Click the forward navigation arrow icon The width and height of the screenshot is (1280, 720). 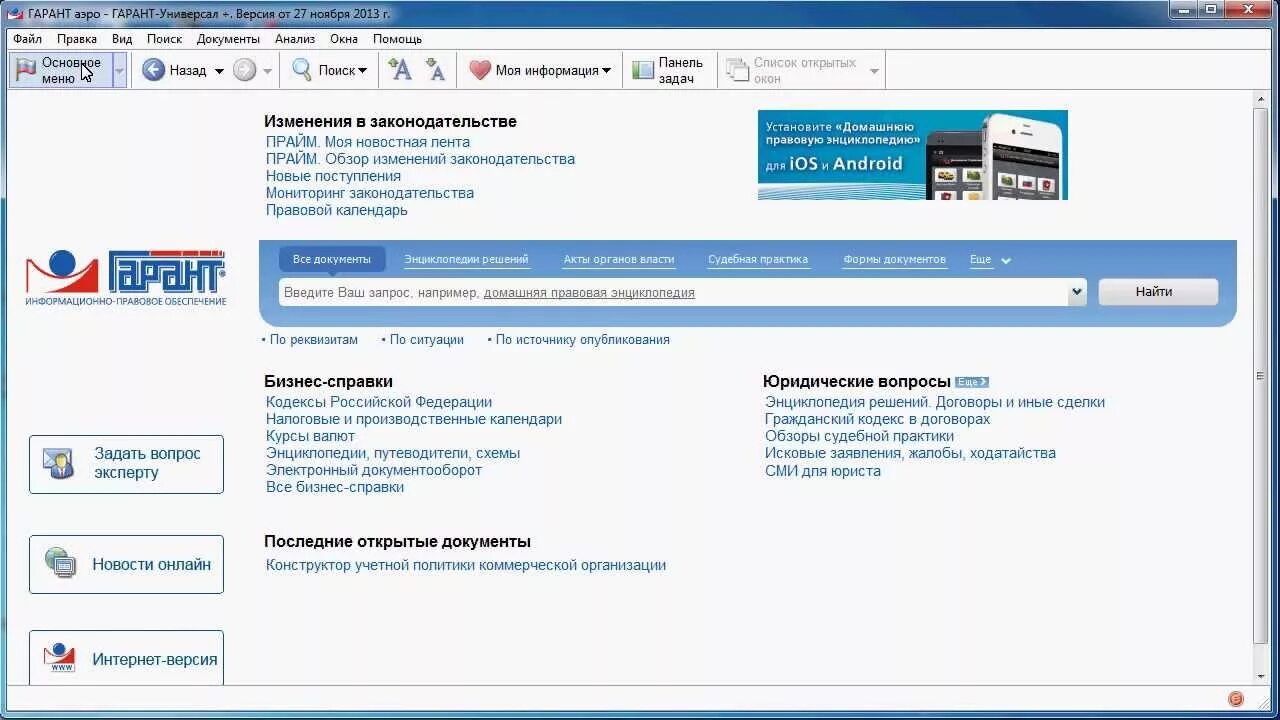click(244, 70)
